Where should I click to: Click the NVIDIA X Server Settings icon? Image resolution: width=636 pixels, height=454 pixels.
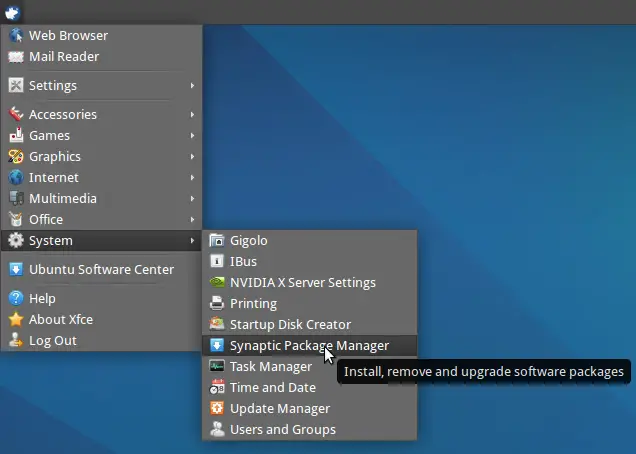coord(217,282)
